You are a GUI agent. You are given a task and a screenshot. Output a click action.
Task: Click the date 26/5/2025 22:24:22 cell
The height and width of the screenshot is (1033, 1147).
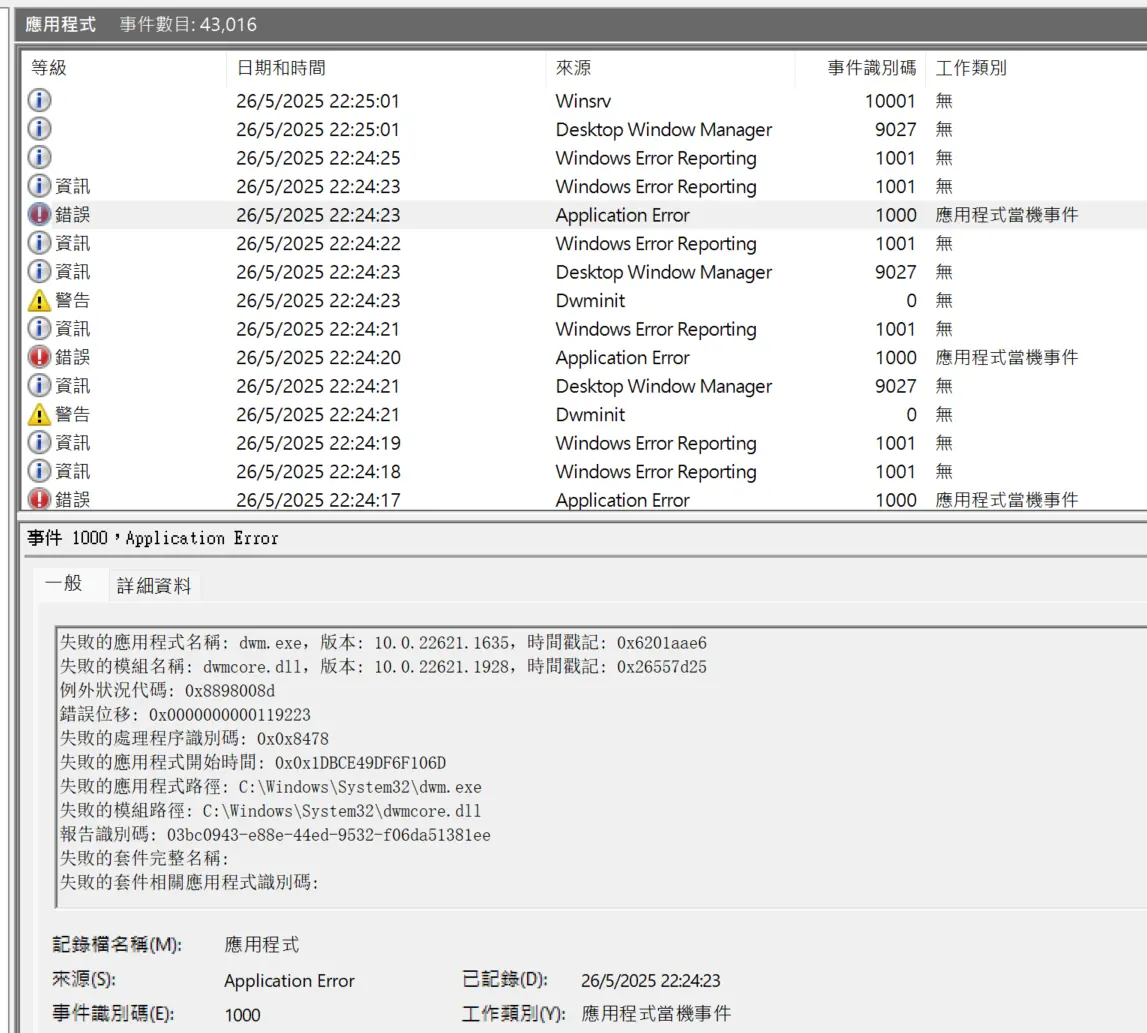point(318,244)
